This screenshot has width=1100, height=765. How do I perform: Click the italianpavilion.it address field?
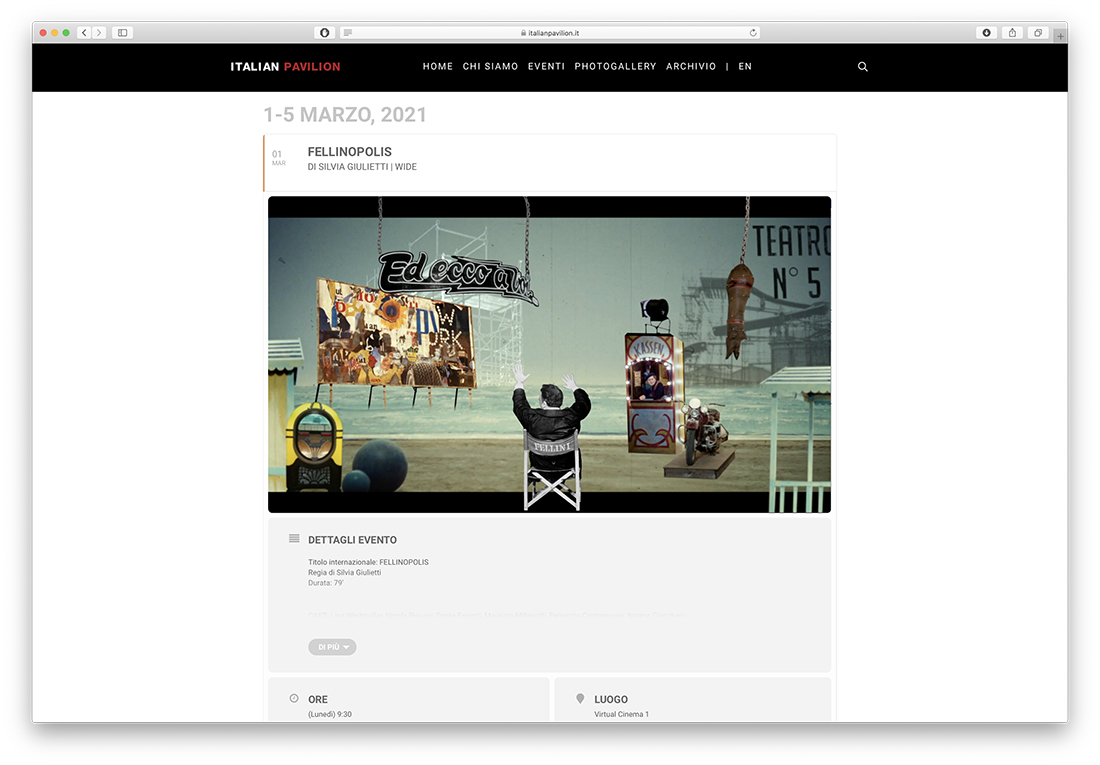click(550, 33)
